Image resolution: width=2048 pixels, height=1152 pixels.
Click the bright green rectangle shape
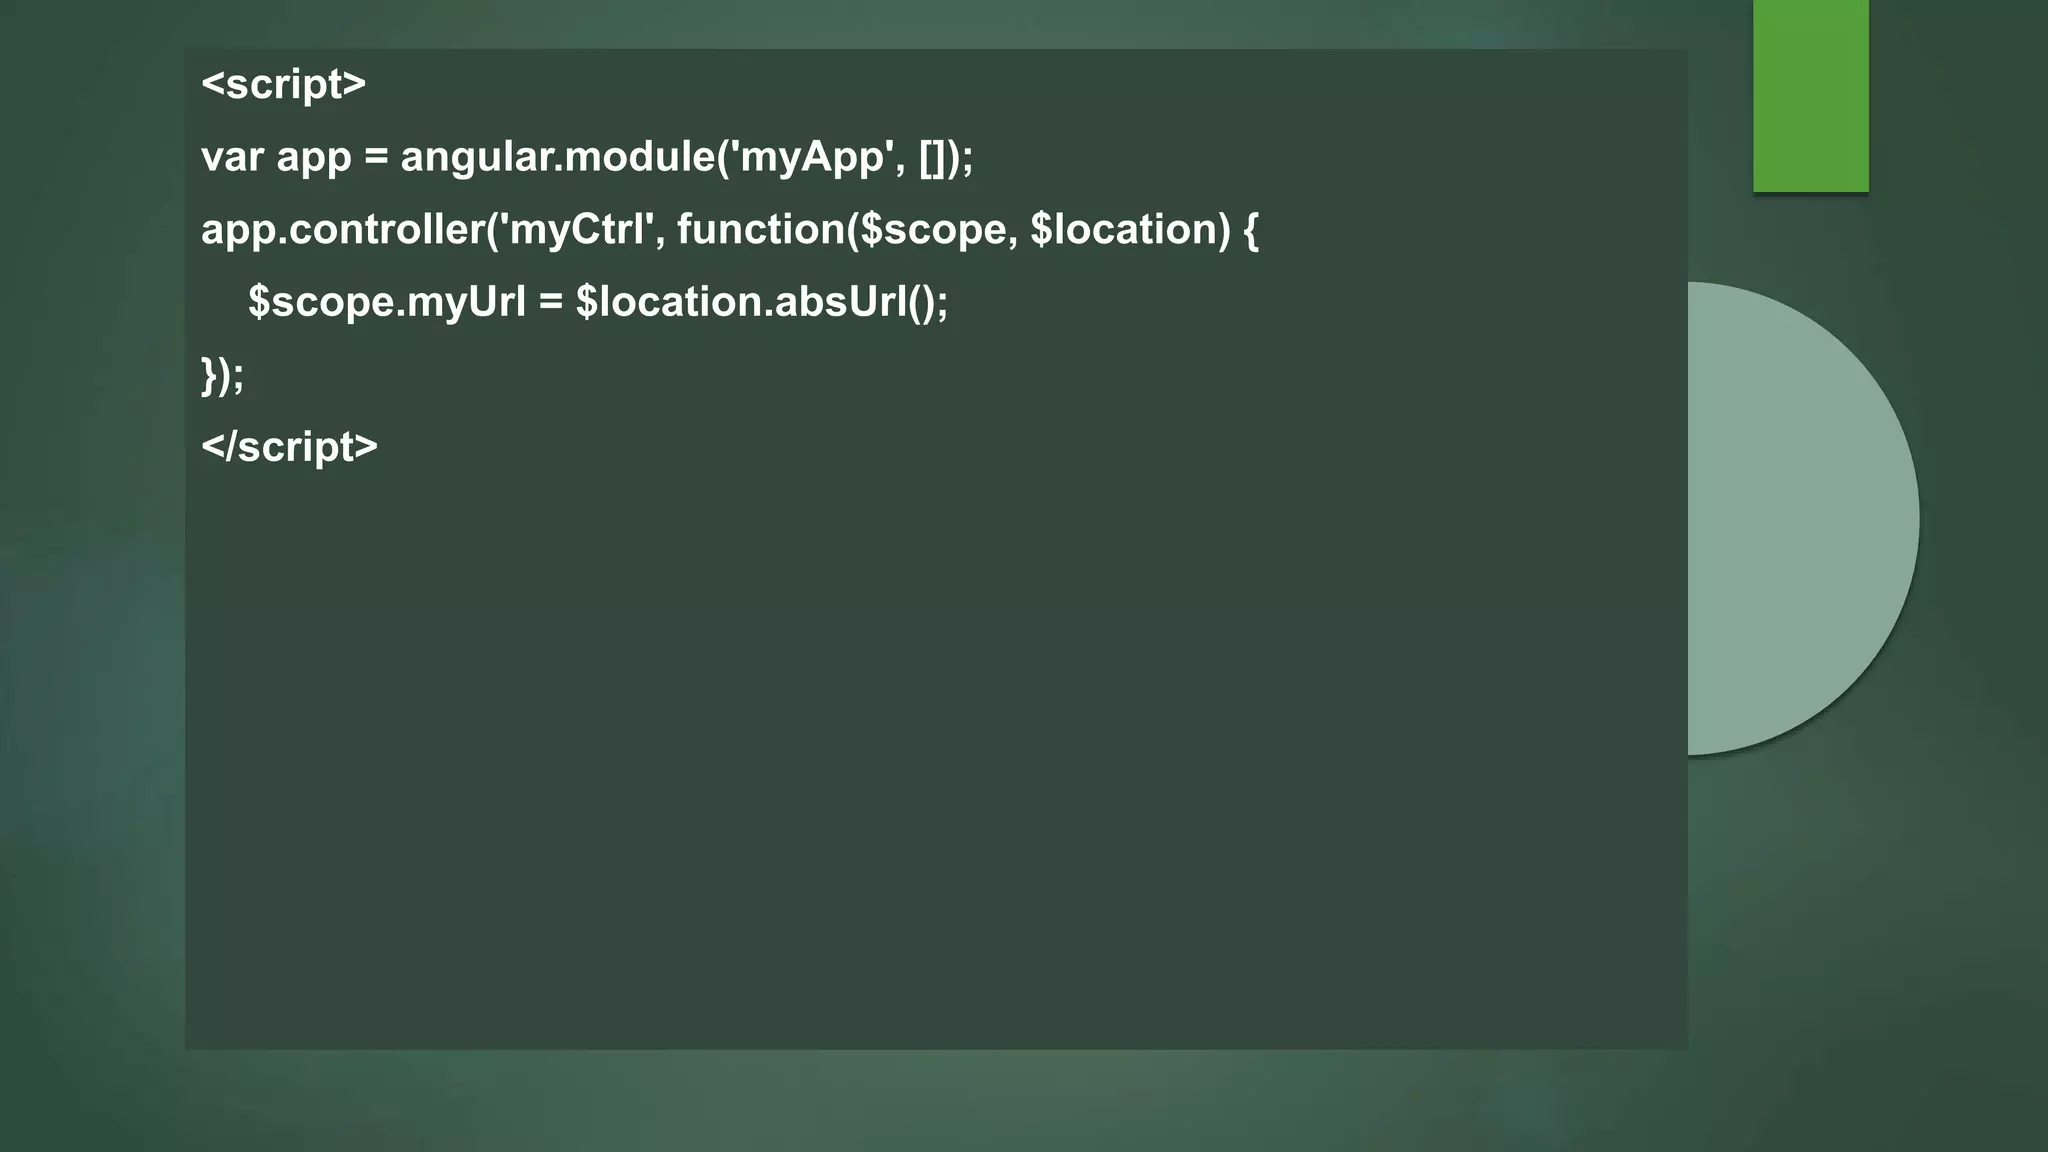(x=1810, y=96)
